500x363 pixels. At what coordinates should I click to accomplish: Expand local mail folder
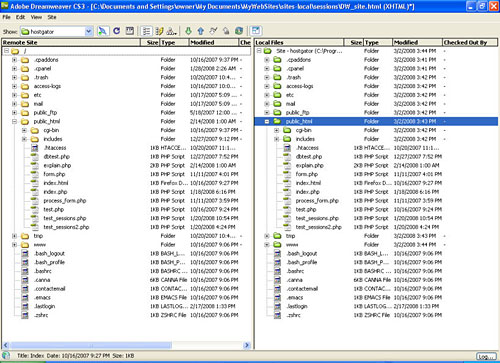coord(267,104)
